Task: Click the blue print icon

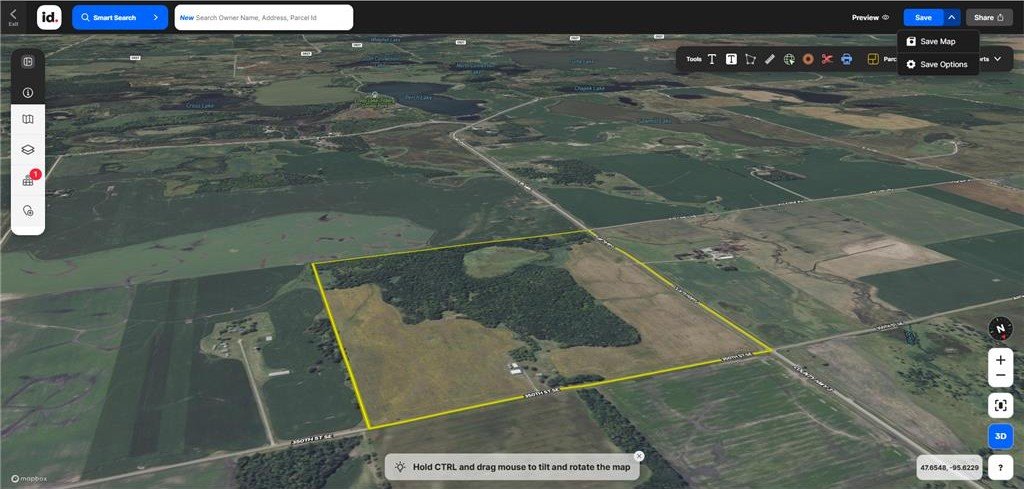Action: (846, 59)
